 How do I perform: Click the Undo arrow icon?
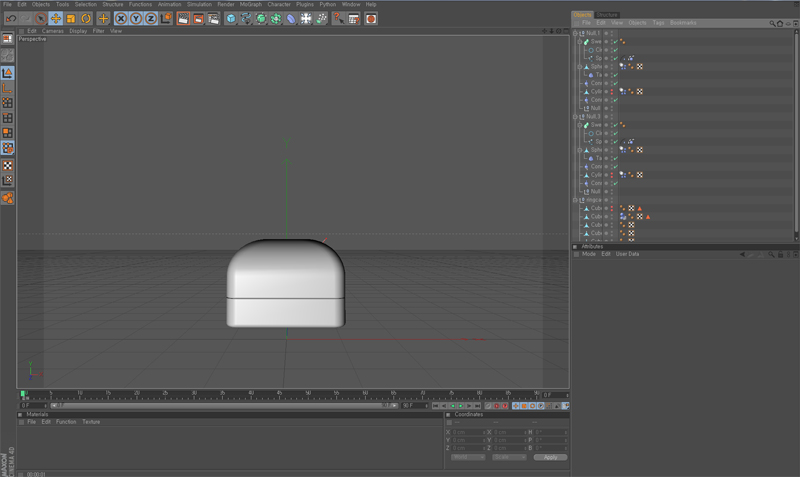point(11,19)
